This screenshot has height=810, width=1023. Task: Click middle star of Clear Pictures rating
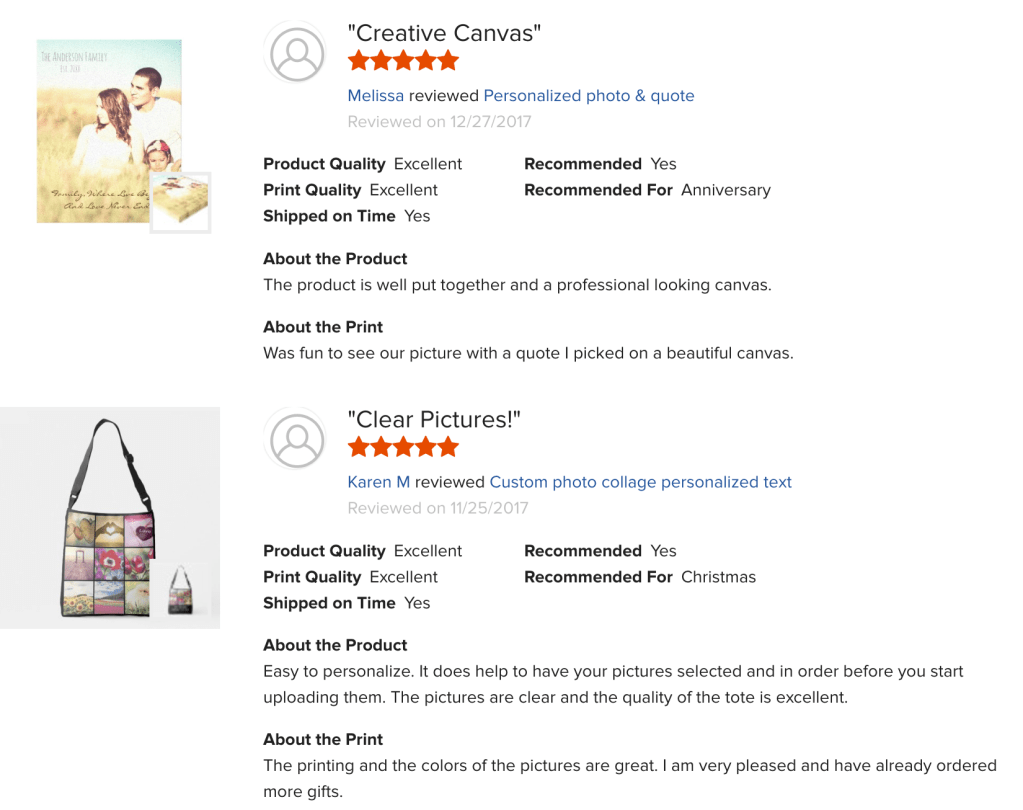(403, 447)
